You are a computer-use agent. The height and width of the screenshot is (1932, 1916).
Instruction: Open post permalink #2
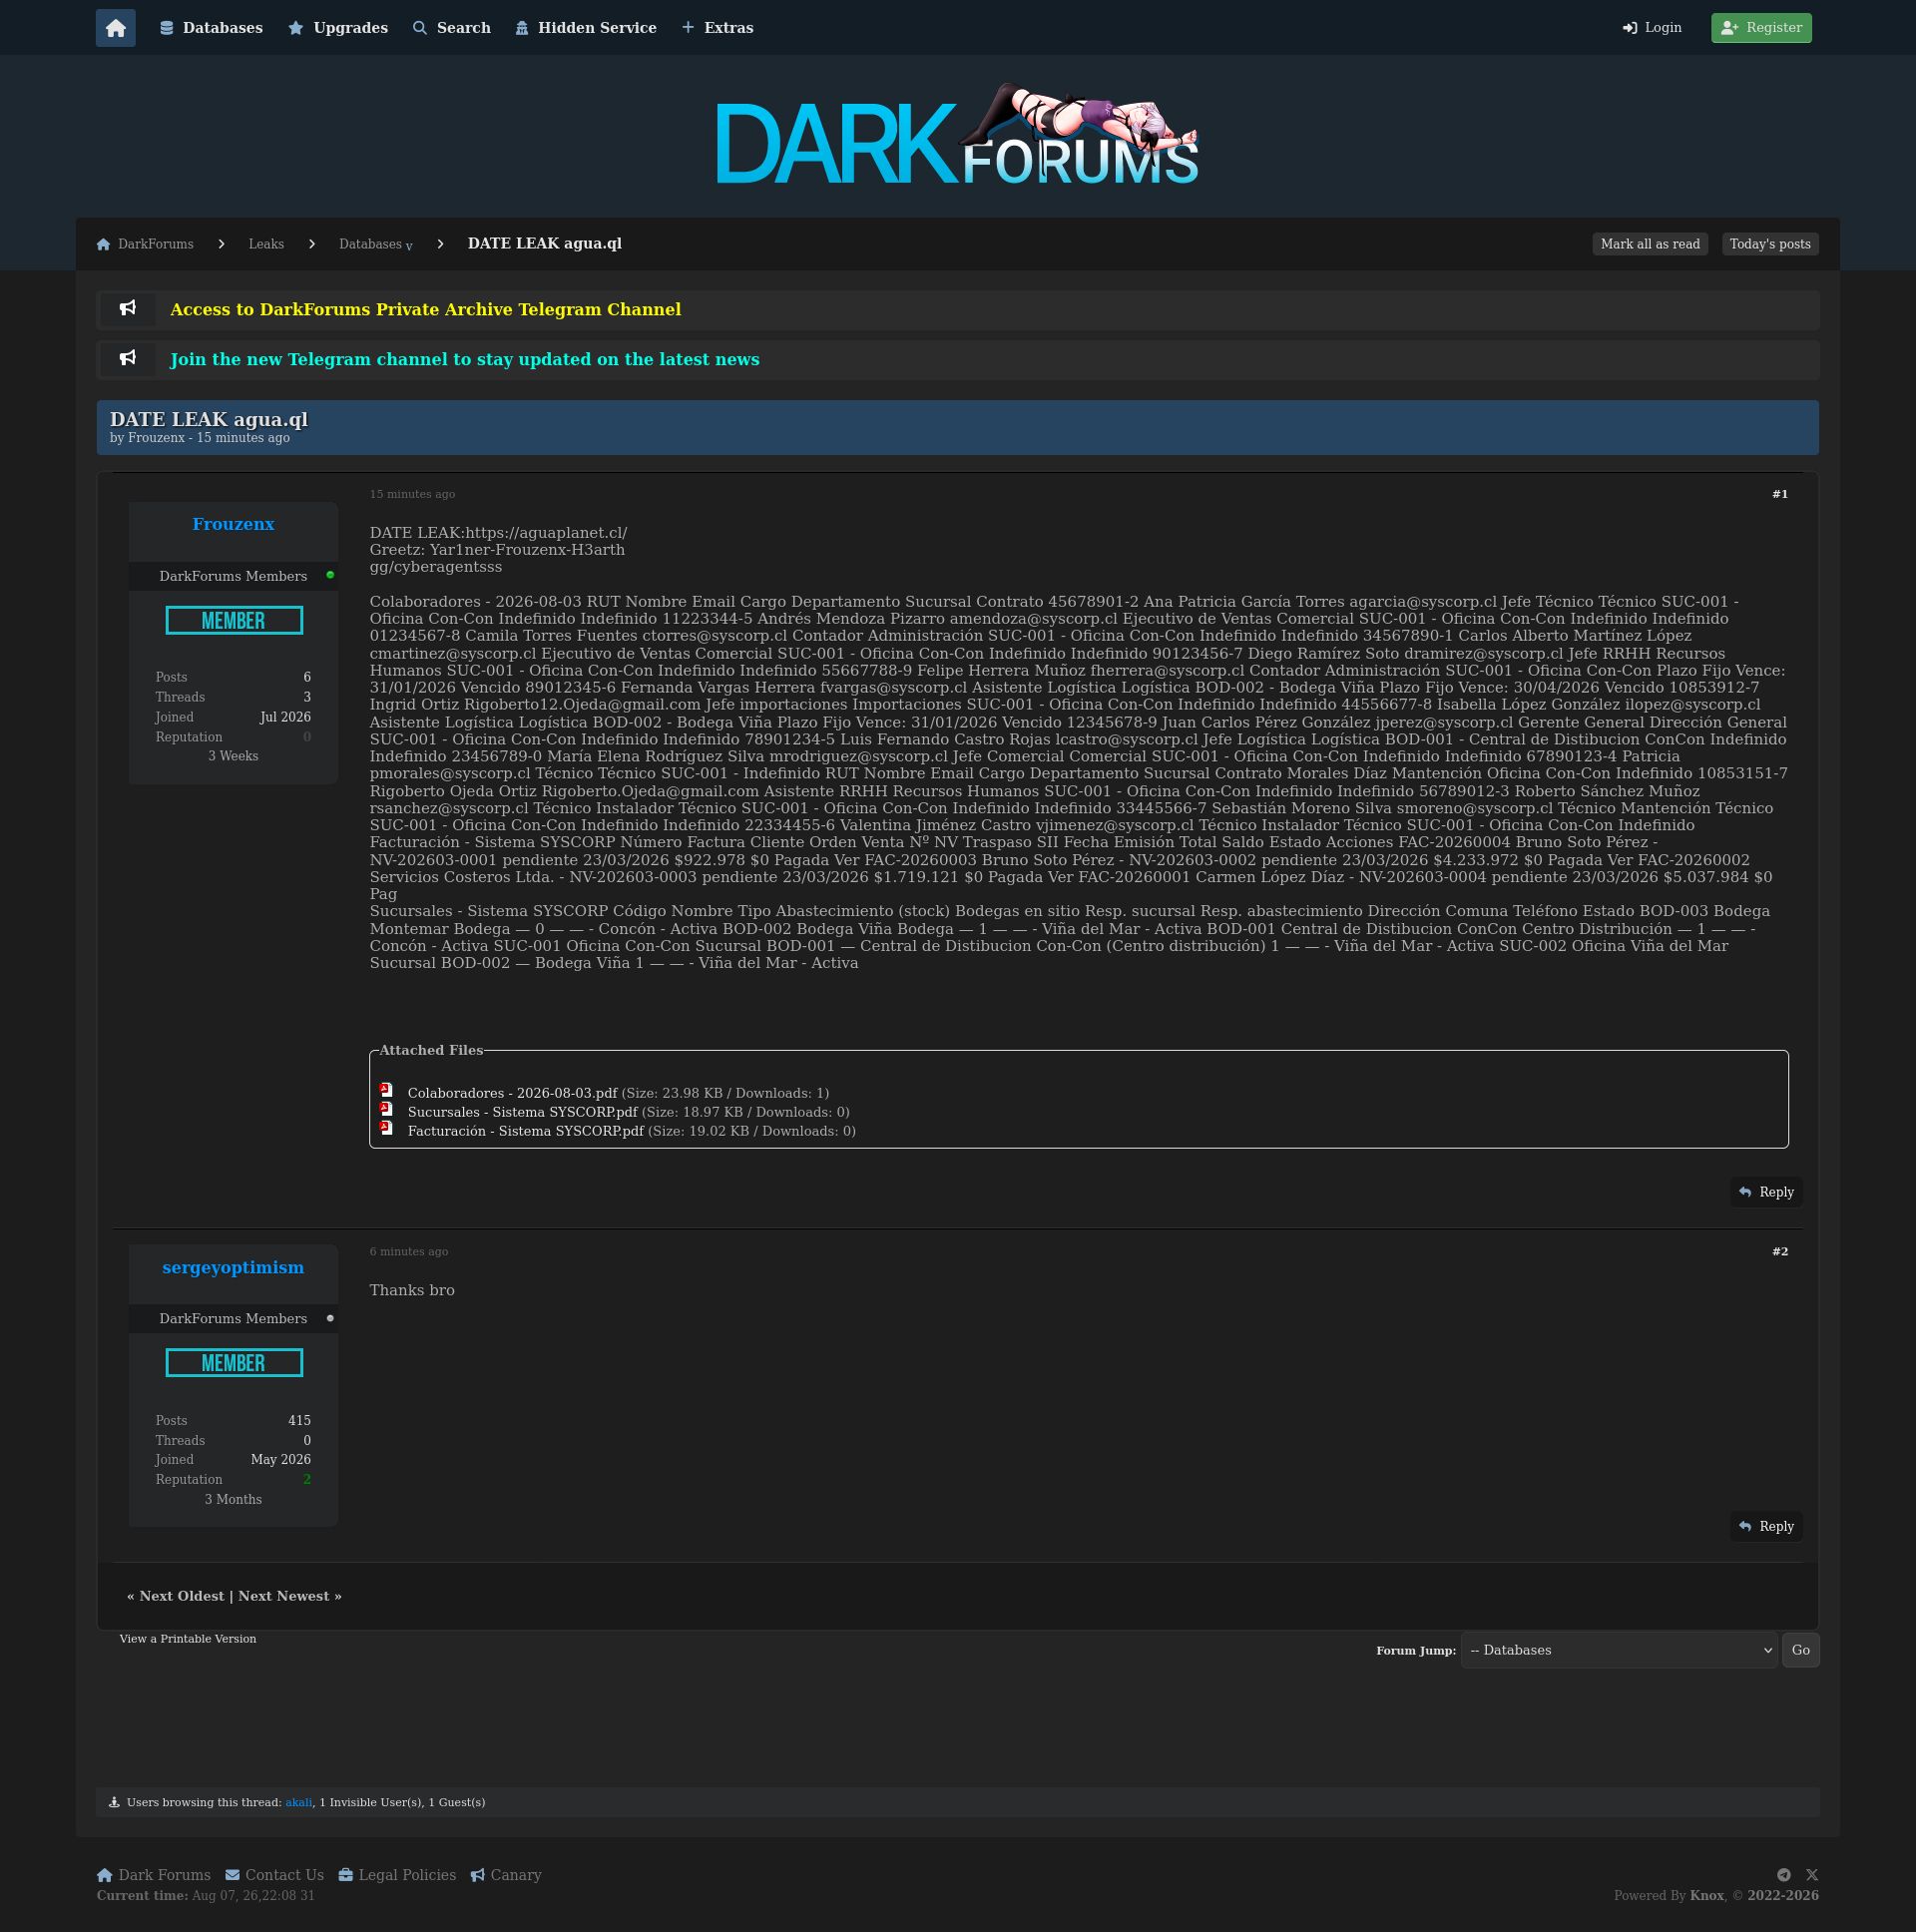(1780, 1252)
